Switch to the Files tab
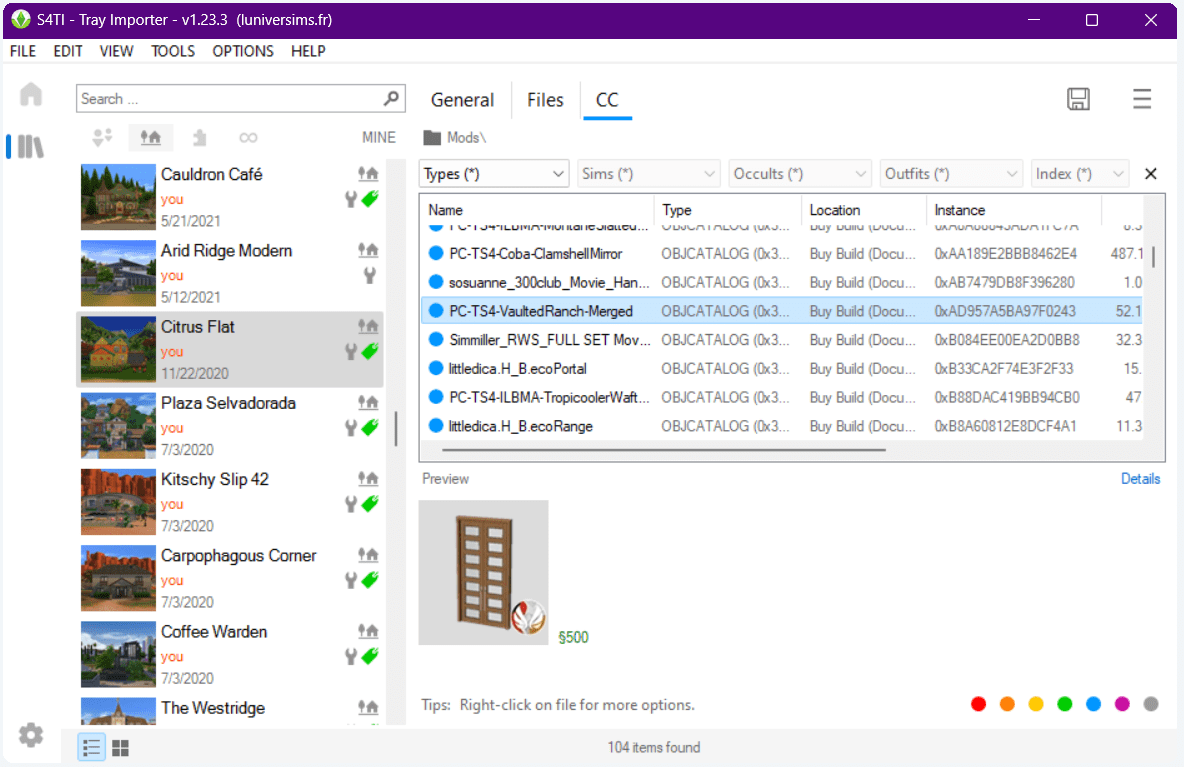Viewport: 1184px width, 767px height. [545, 100]
